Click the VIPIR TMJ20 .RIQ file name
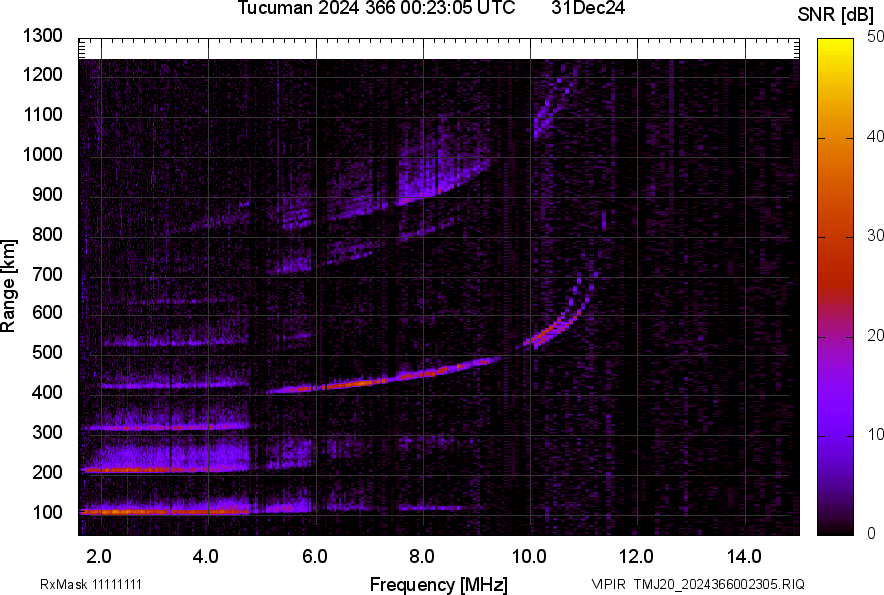The height and width of the screenshot is (595, 884). 697,584
